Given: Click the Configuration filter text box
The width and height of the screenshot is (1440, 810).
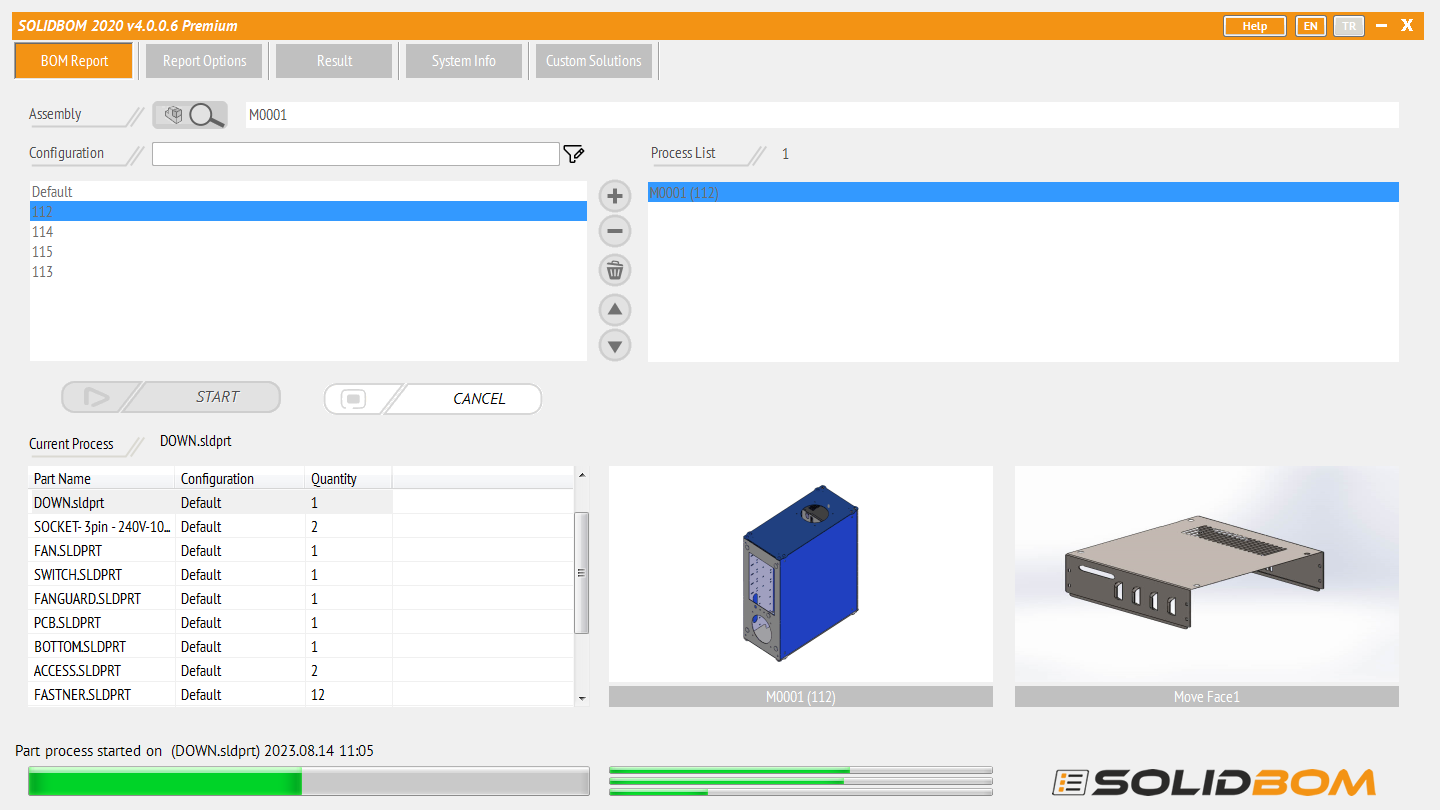Looking at the screenshot, I should point(355,154).
